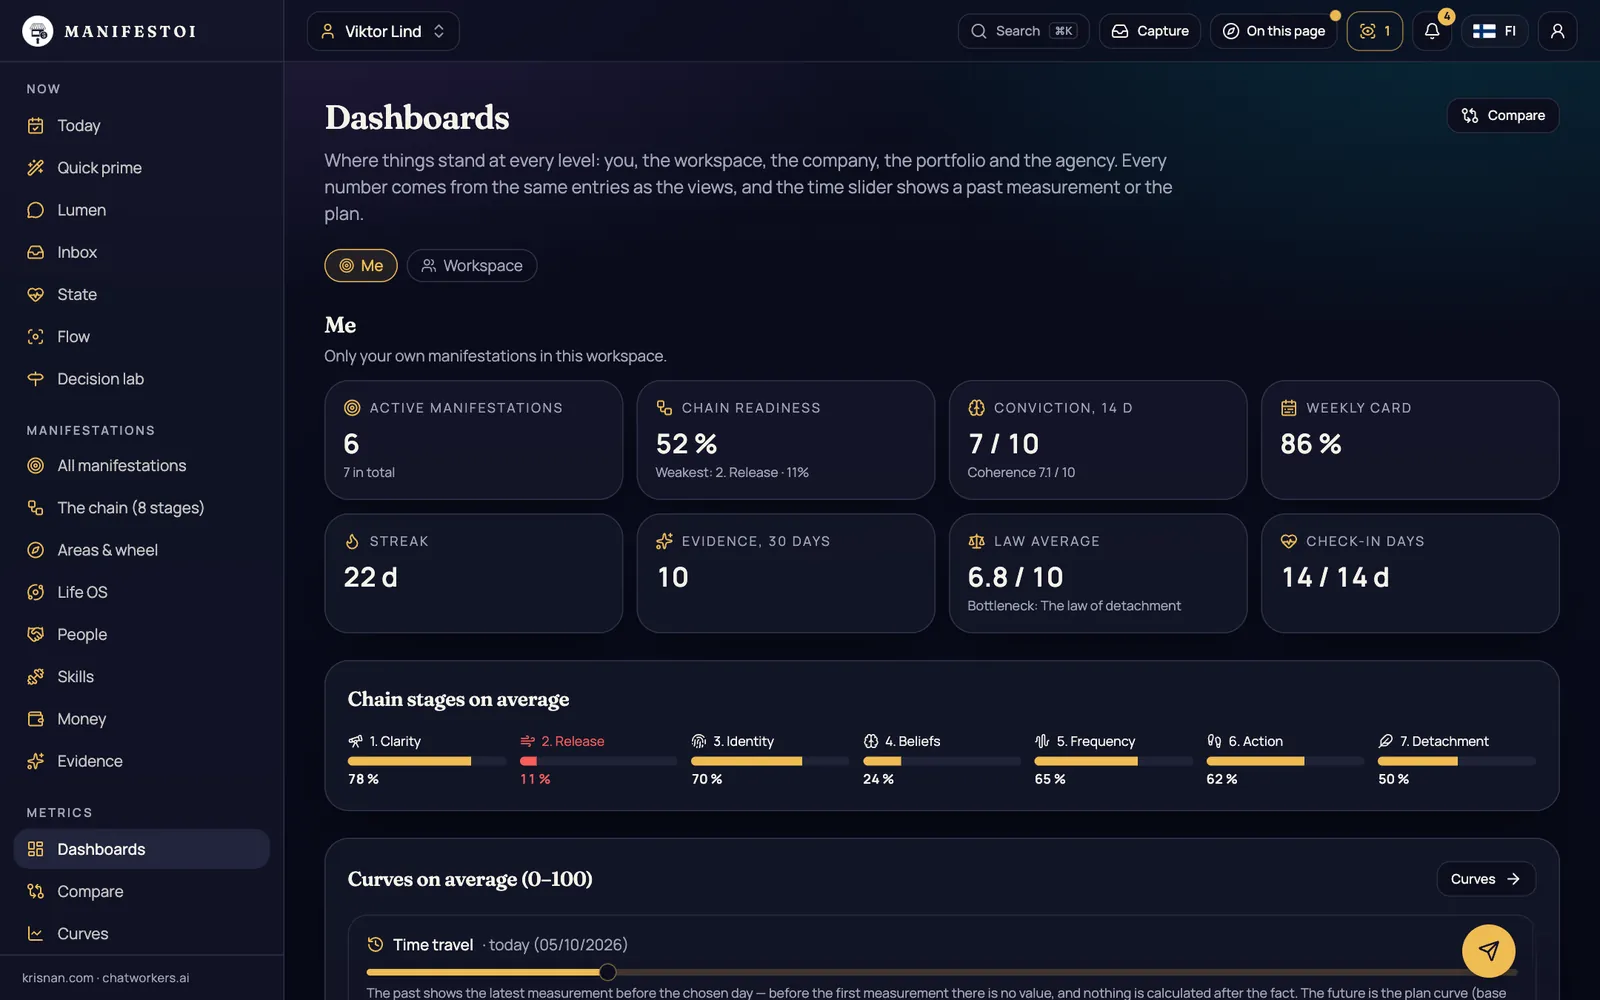Open Quick prime with its wand icon

click(x=36, y=168)
